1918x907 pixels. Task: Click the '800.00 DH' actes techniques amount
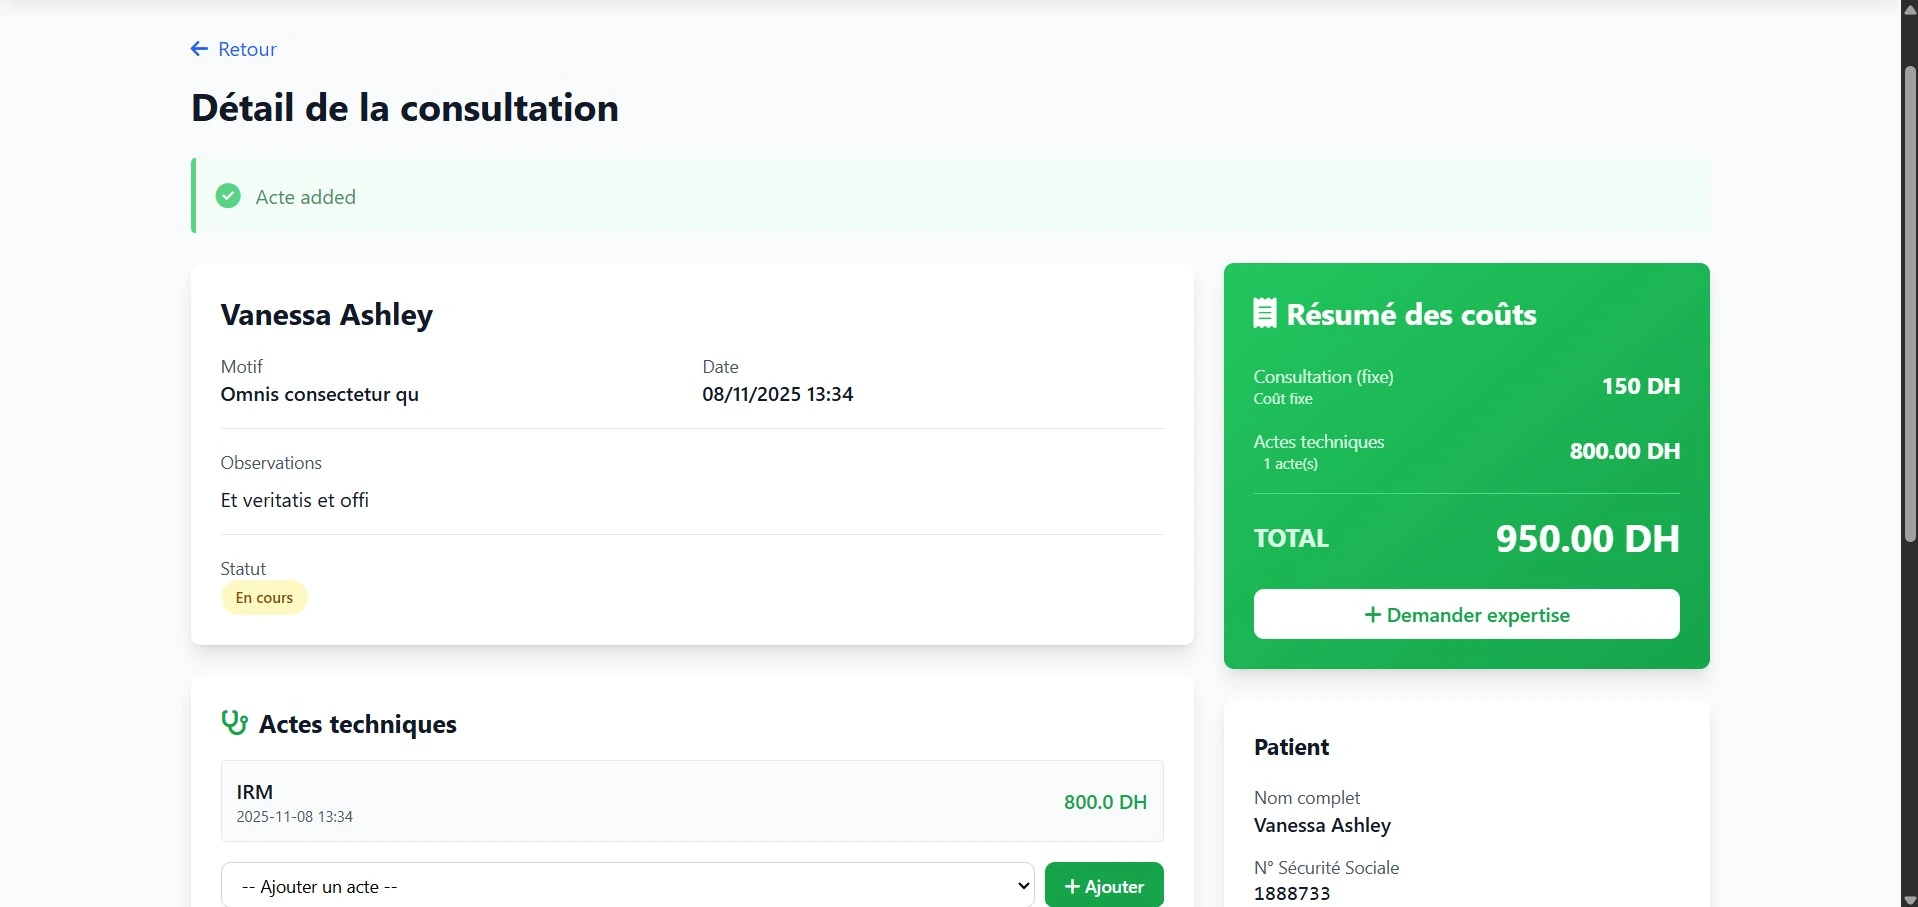pos(1625,451)
